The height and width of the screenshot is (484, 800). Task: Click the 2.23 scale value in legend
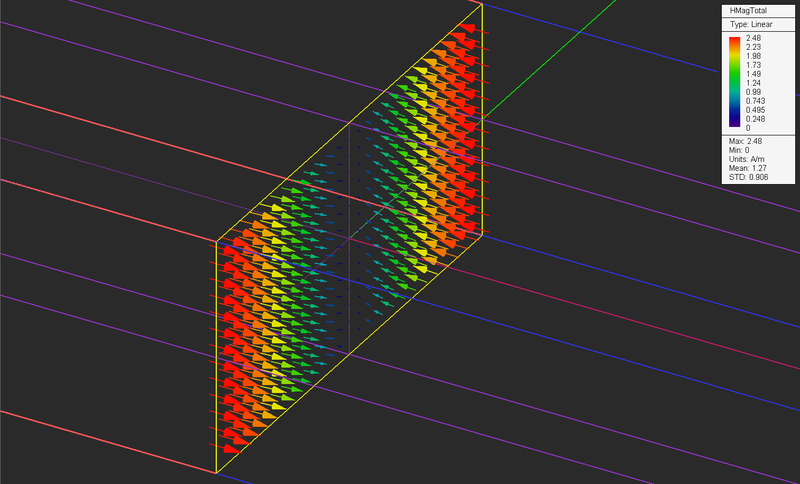(x=753, y=47)
